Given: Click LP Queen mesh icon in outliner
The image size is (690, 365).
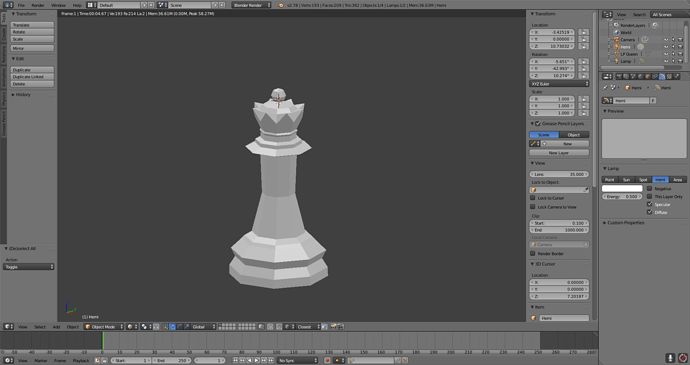Looking at the screenshot, I should coord(617,54).
